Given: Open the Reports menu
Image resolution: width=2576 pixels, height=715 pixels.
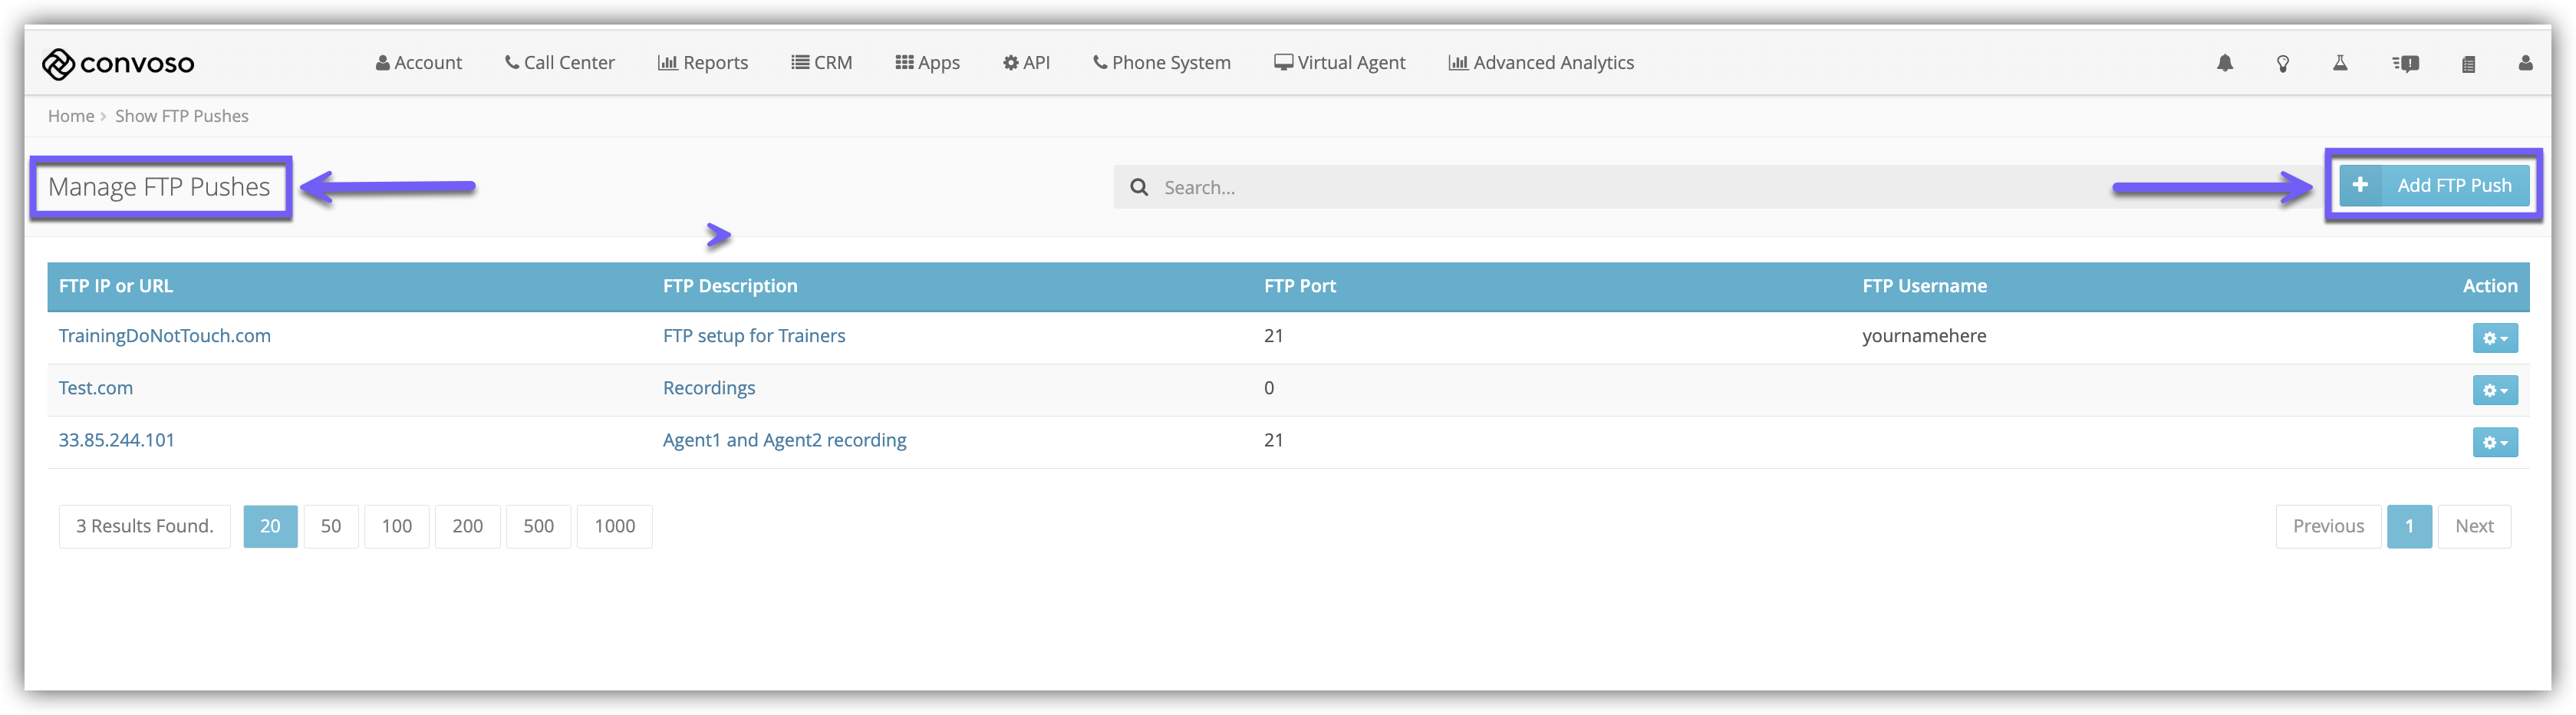Looking at the screenshot, I should click(x=702, y=62).
